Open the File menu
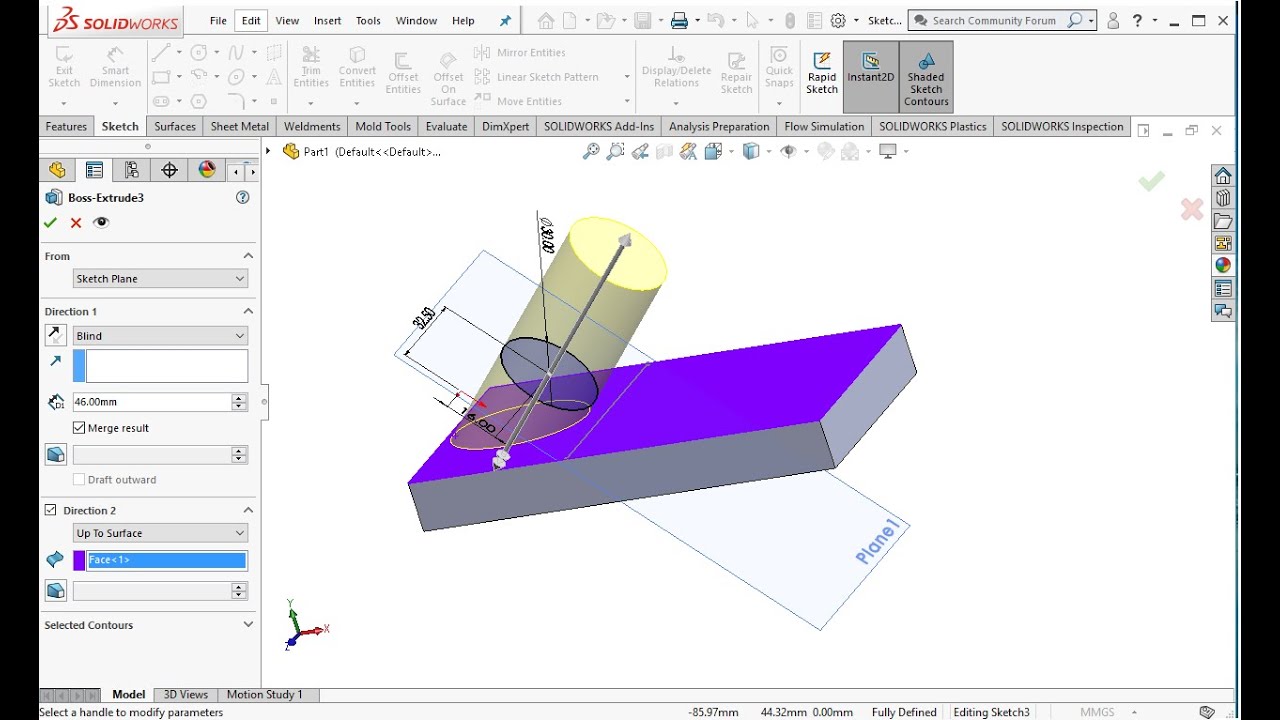The image size is (1280, 720). [218, 20]
